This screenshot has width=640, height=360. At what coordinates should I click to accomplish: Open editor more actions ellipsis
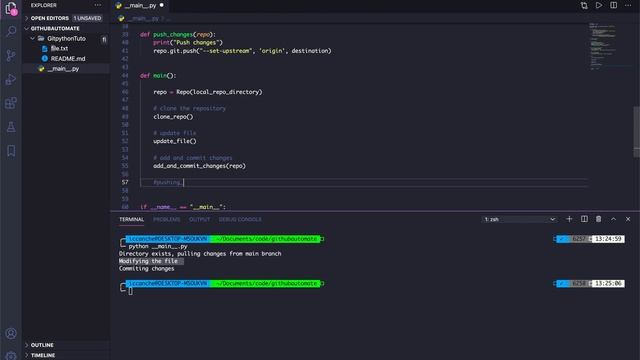tap(628, 5)
